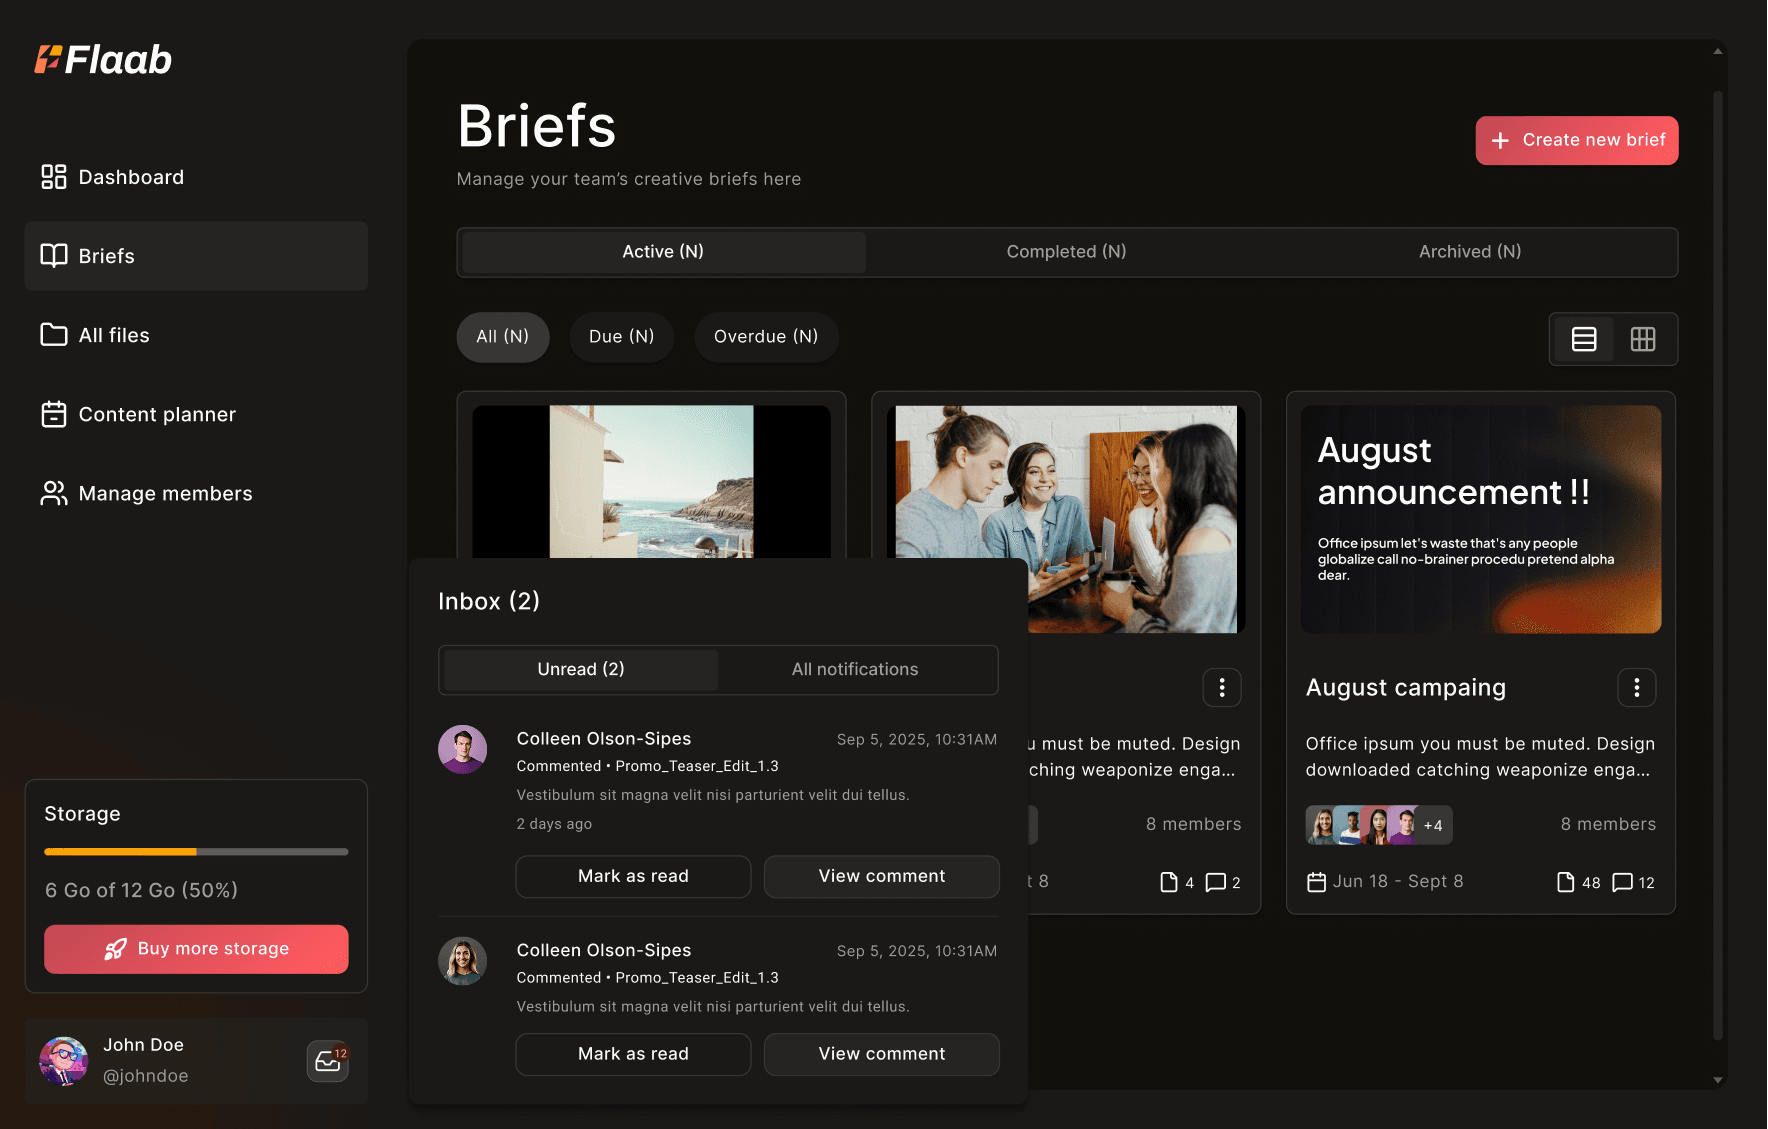Click the Inbox (2) heading
The width and height of the screenshot is (1768, 1129).
pos(489,601)
